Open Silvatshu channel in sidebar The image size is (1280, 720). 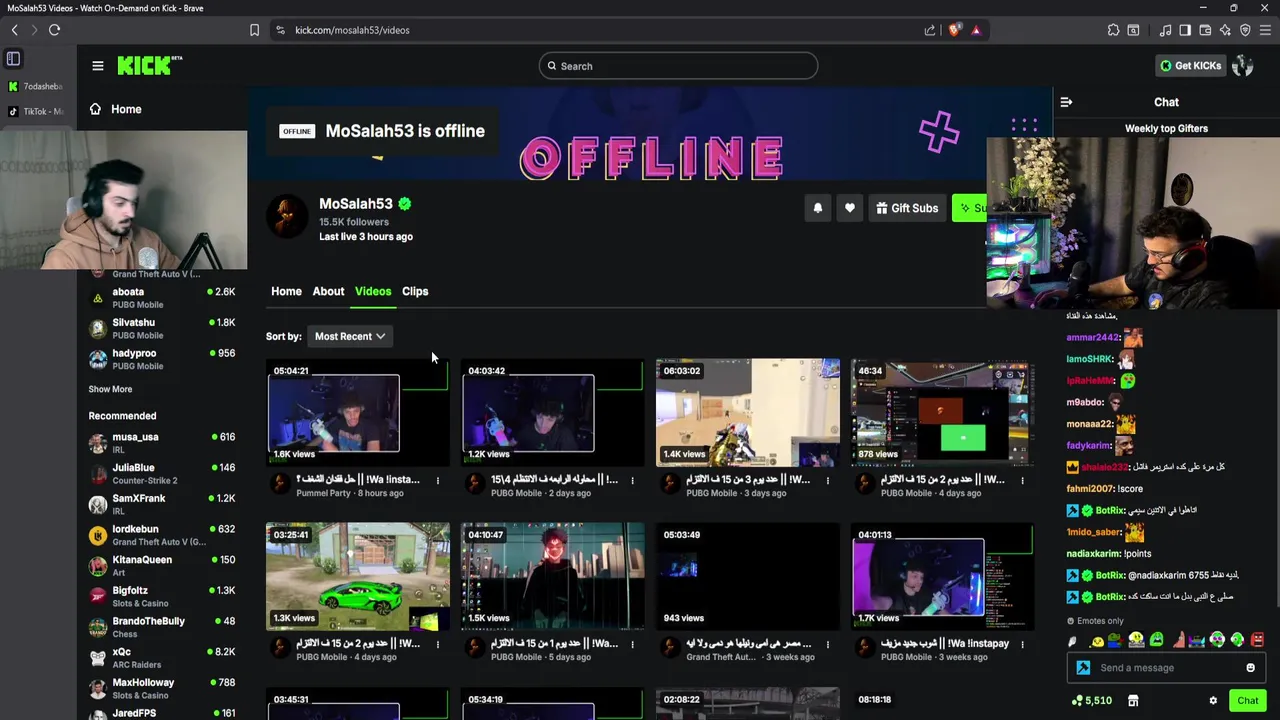(x=162, y=329)
